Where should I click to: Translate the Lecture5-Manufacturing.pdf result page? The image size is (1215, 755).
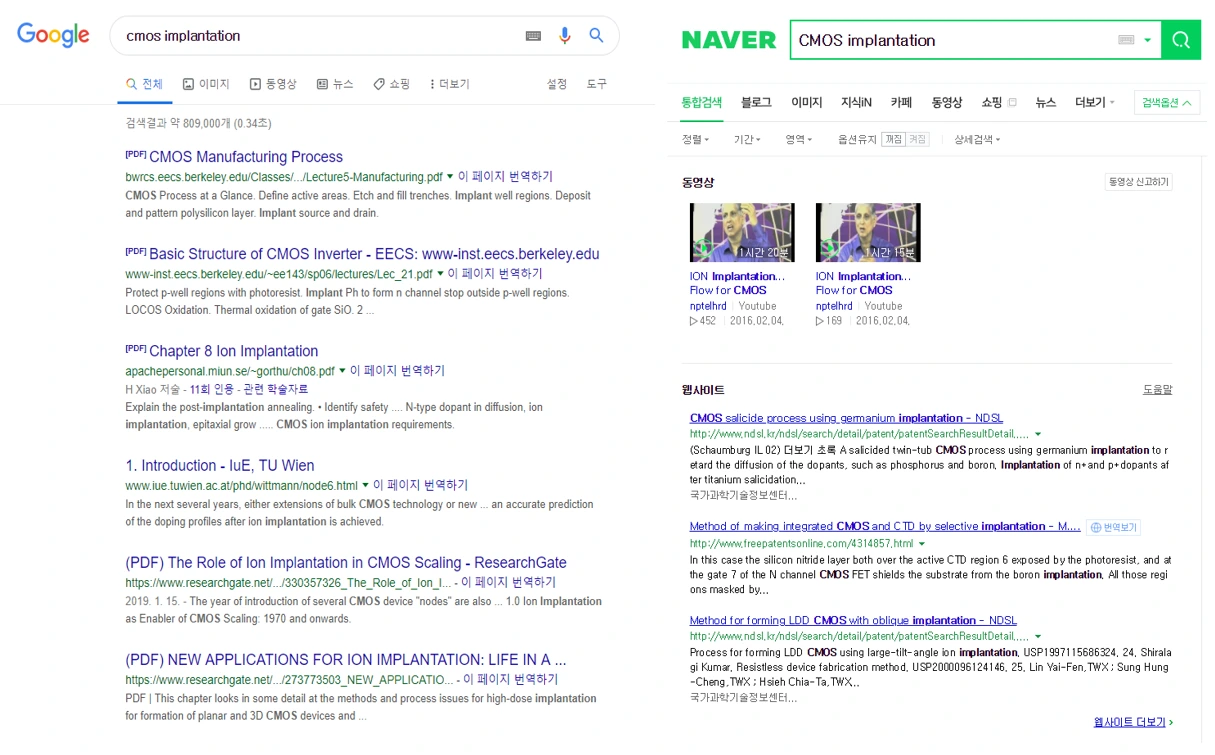tap(505, 176)
